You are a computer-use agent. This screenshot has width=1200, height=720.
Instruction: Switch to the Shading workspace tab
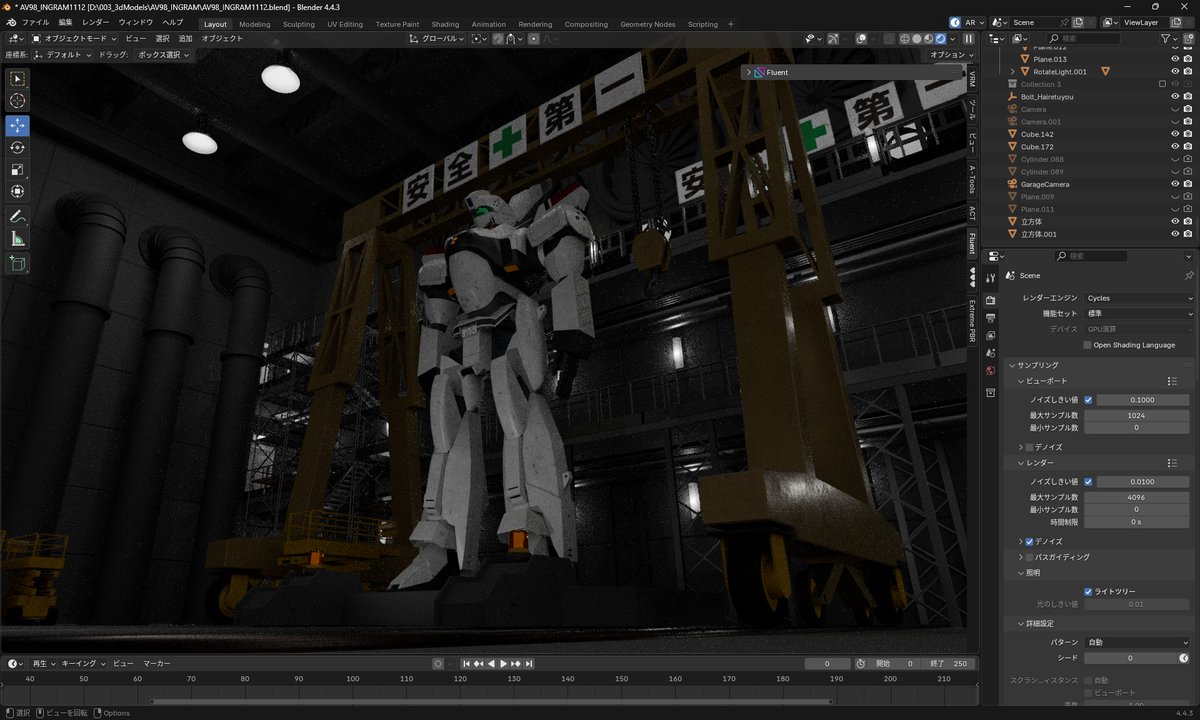tap(446, 22)
